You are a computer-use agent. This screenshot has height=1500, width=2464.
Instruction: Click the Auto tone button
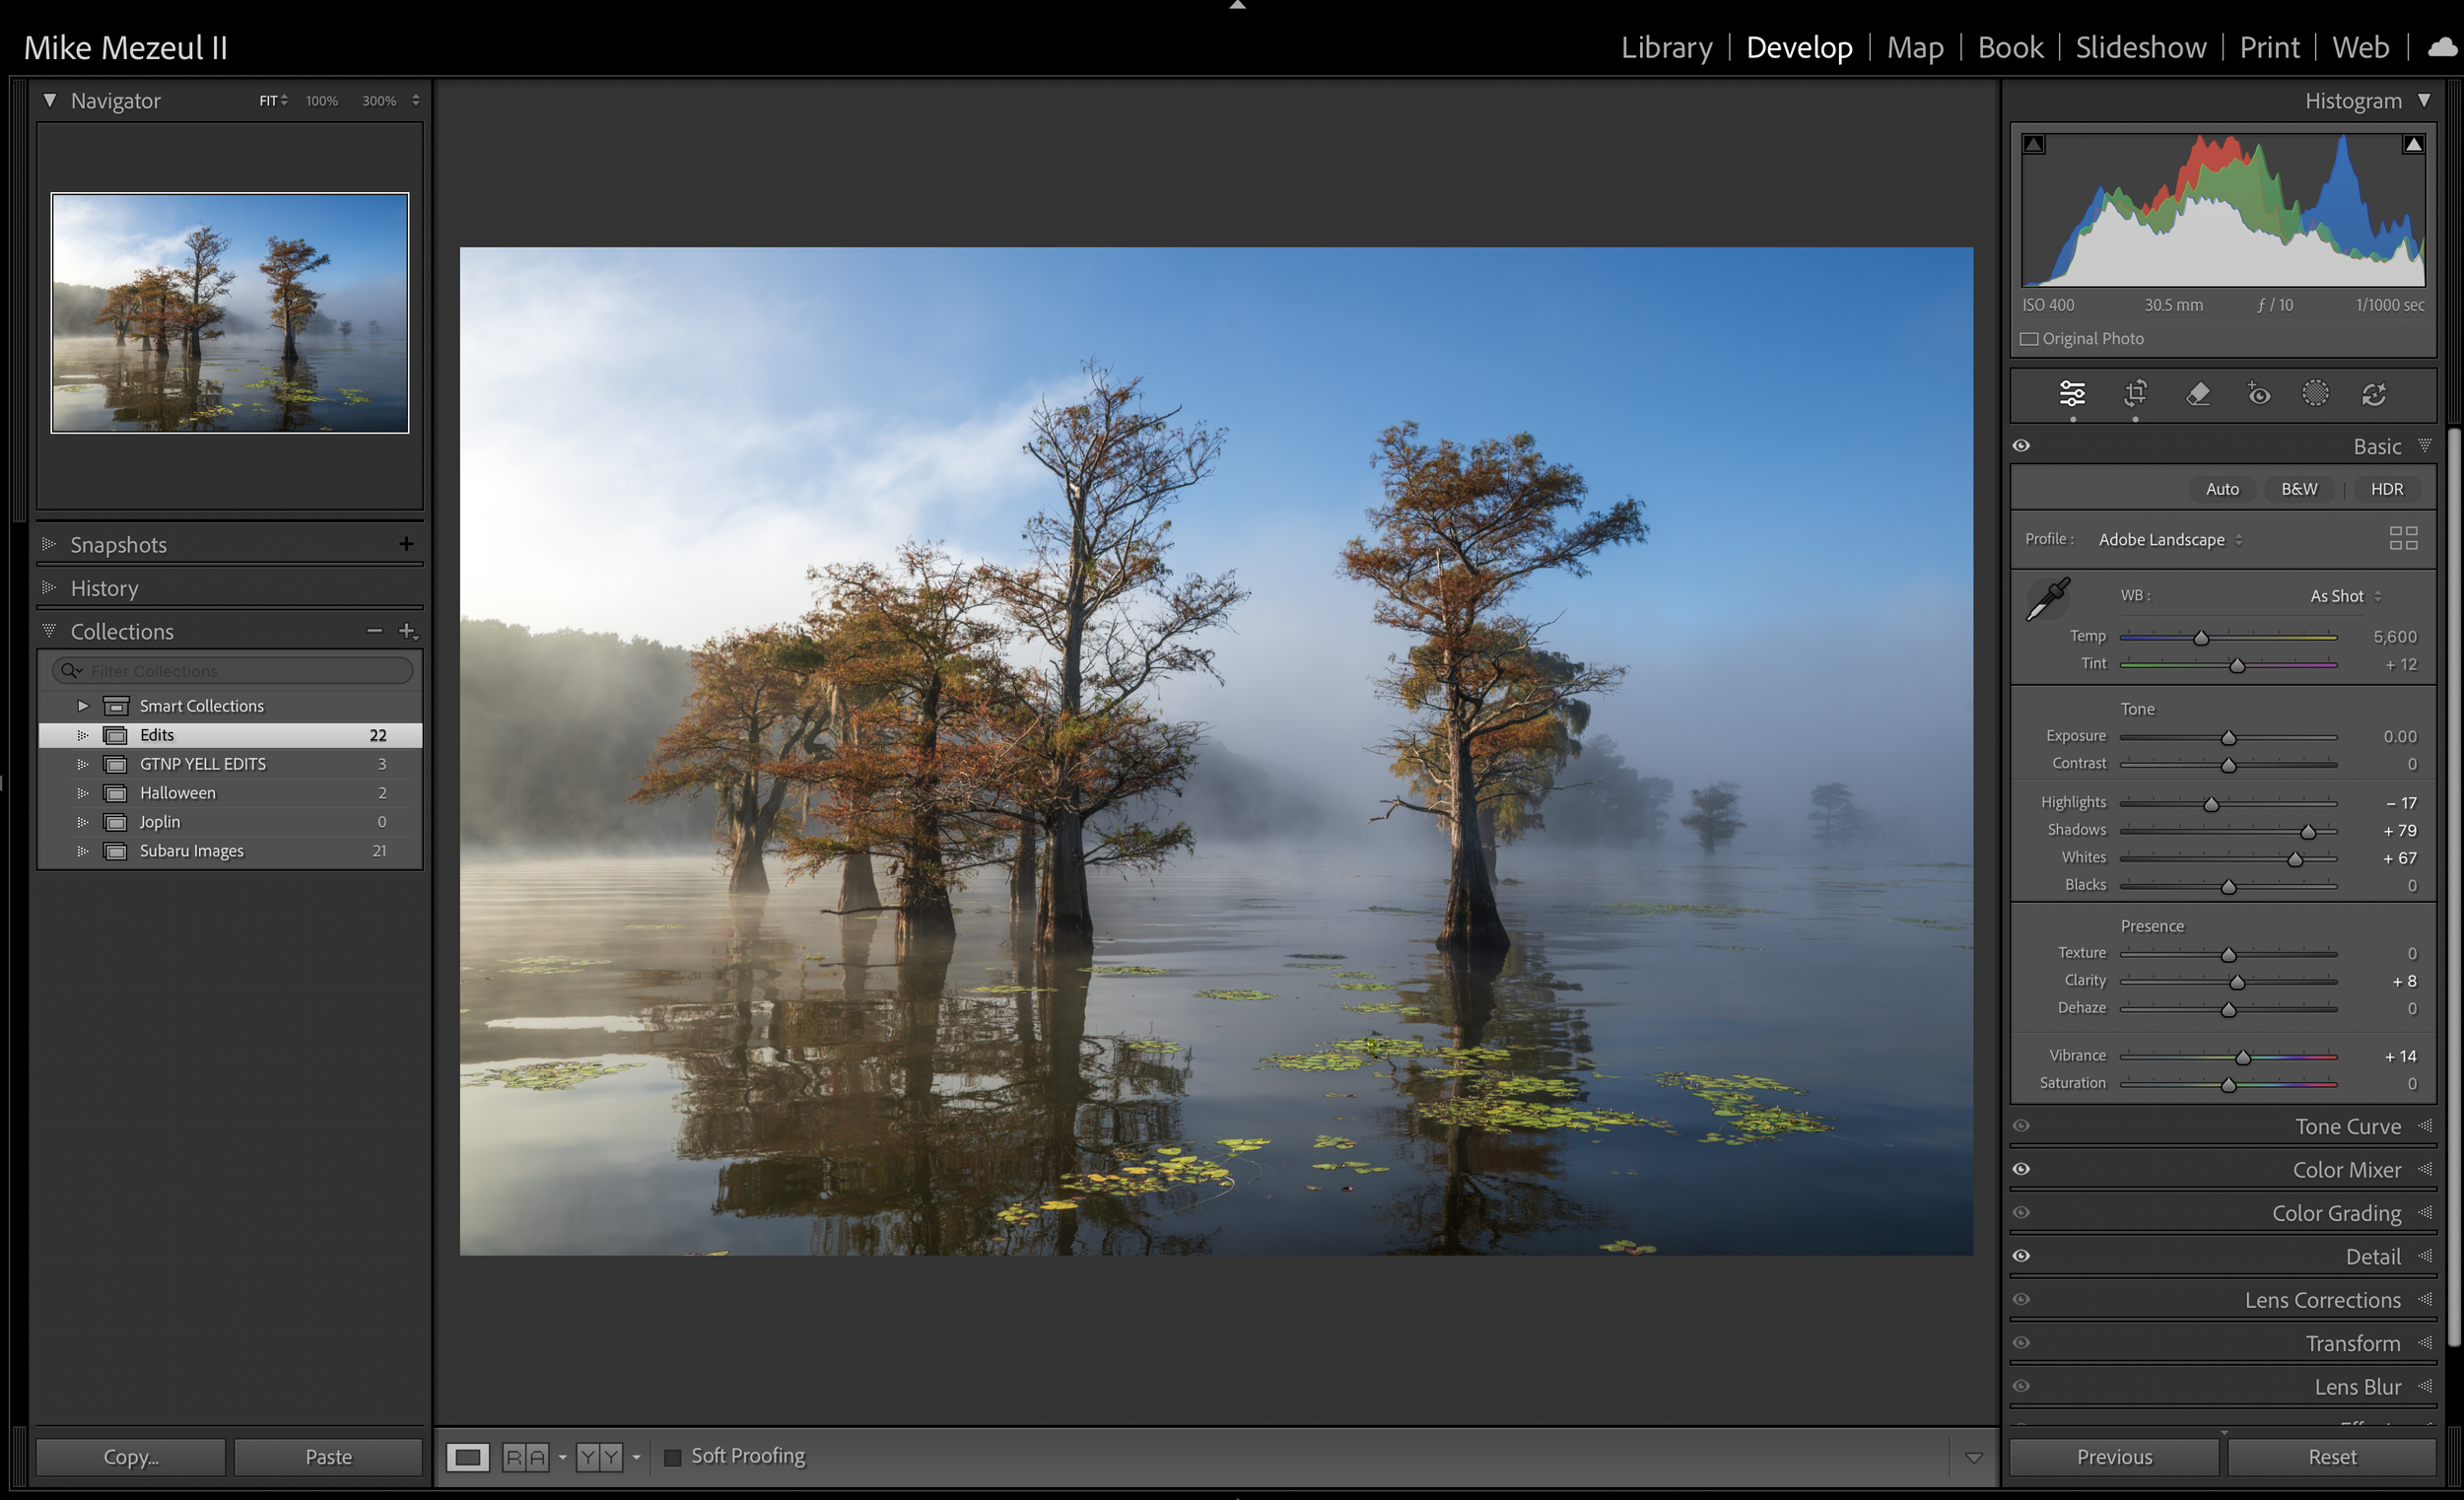click(2221, 489)
